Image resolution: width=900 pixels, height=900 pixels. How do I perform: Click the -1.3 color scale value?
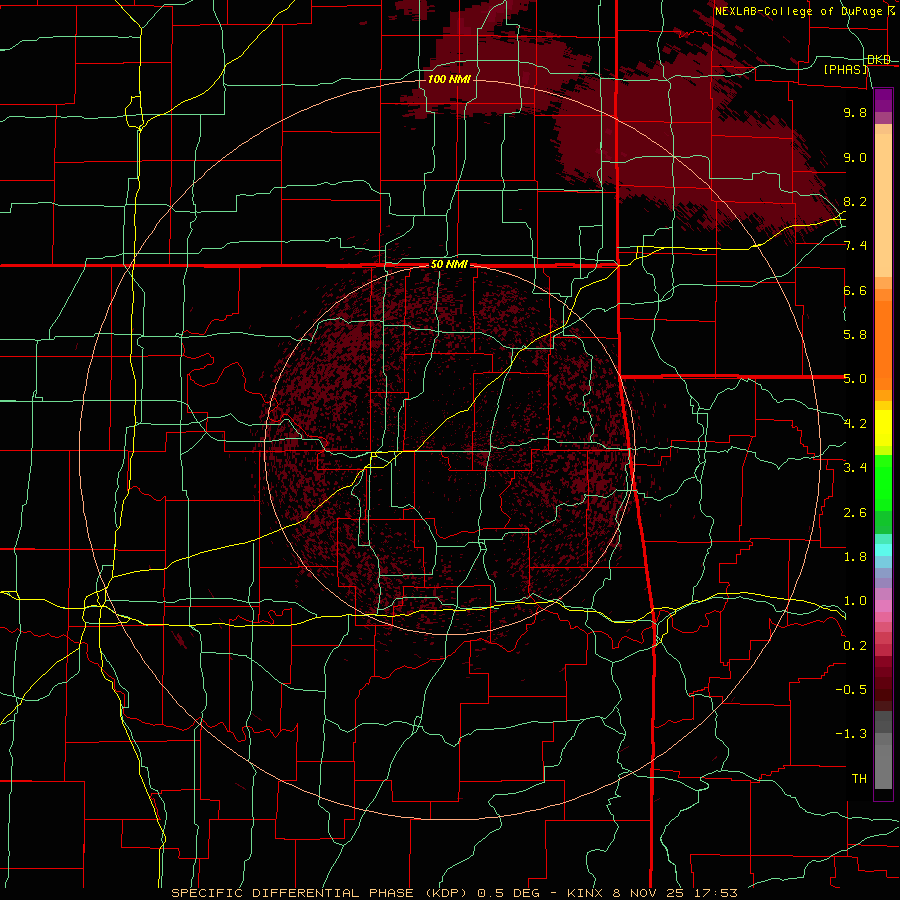851,734
